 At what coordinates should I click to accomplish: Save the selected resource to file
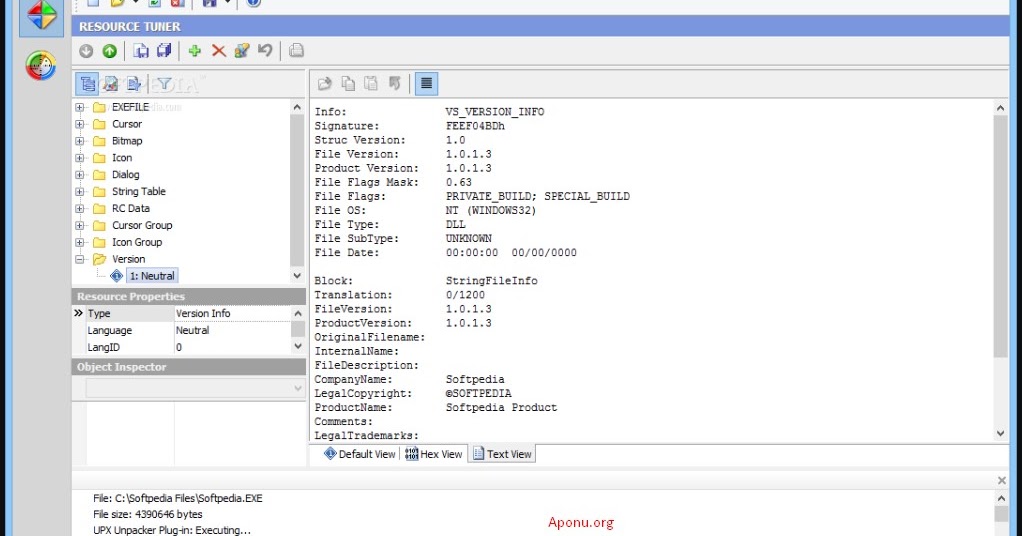(x=141, y=51)
